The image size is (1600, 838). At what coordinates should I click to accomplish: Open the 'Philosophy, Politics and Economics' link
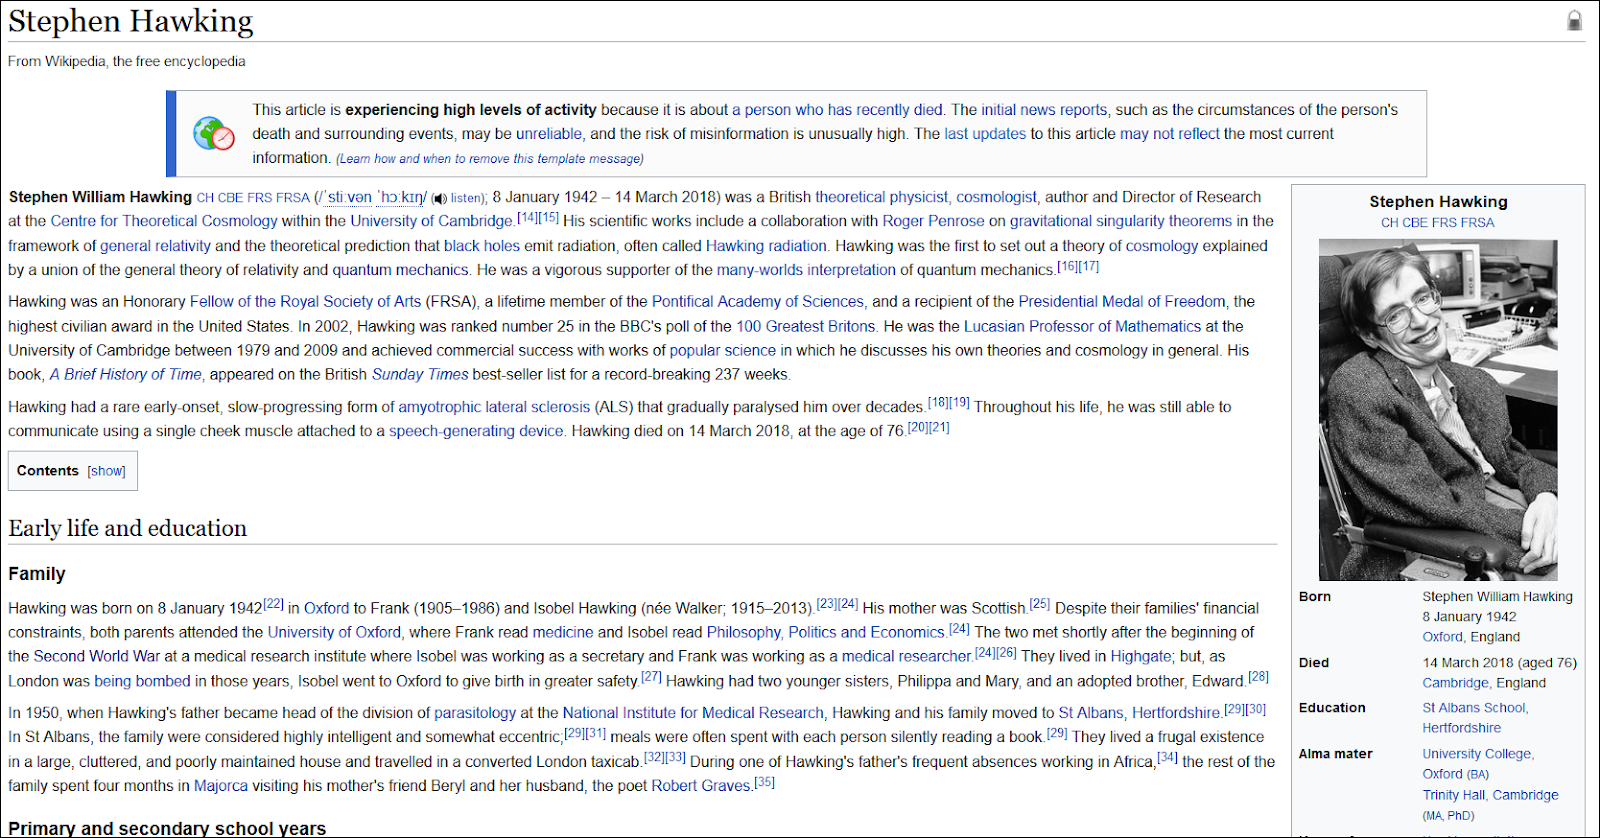[x=825, y=633]
